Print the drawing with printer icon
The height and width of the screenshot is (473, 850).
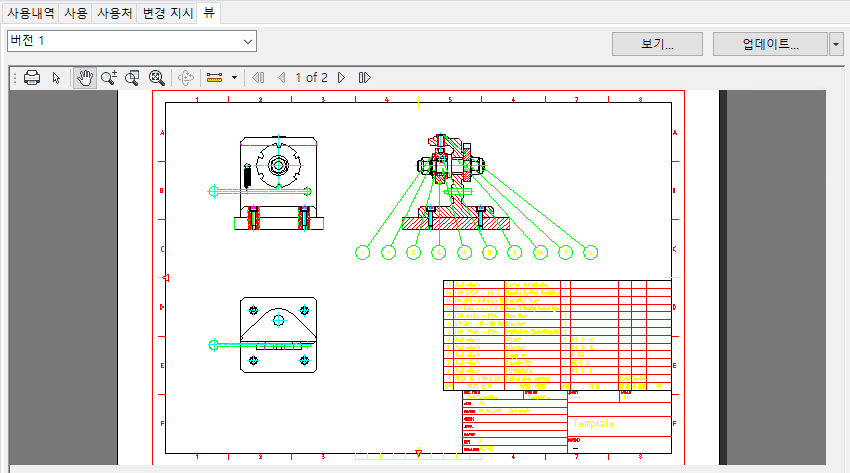[32, 78]
